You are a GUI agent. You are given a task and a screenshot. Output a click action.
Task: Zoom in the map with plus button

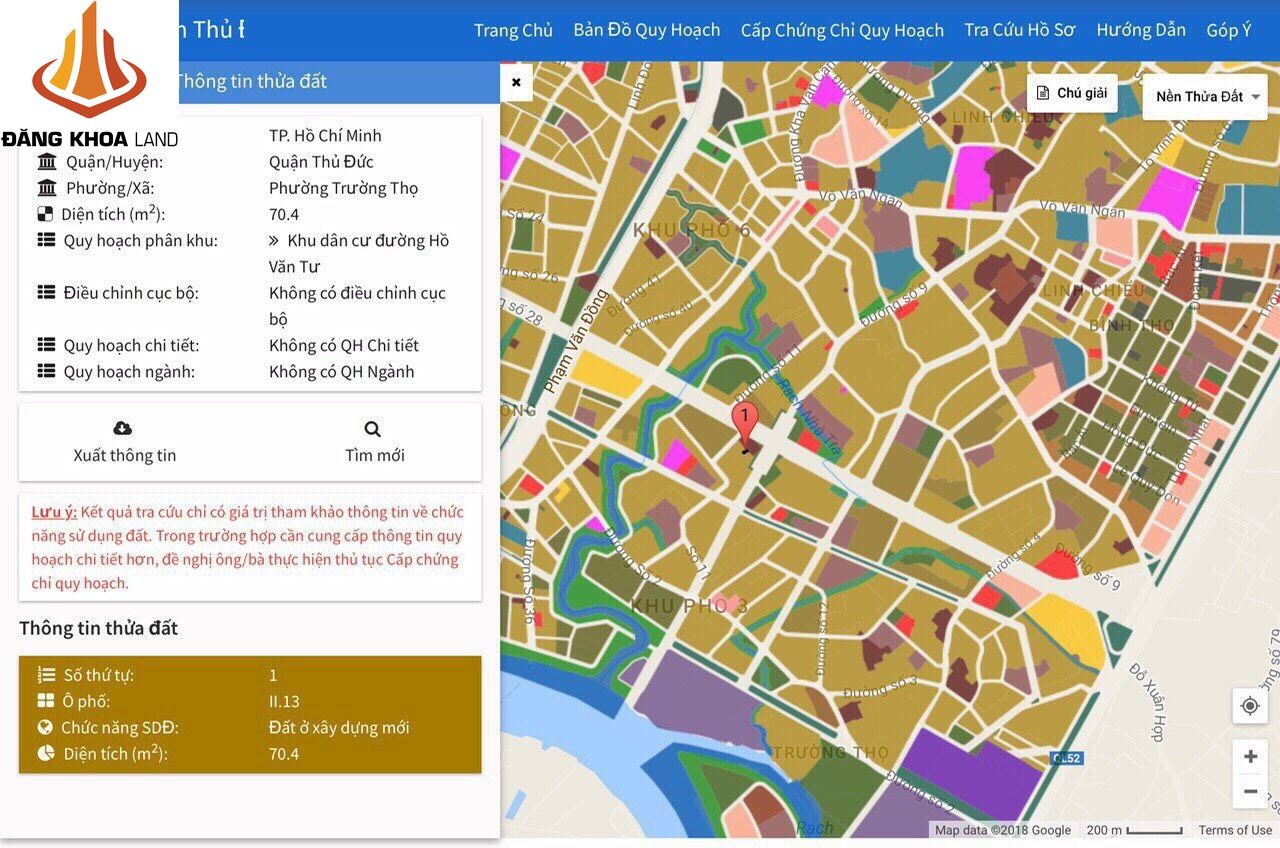[1249, 757]
